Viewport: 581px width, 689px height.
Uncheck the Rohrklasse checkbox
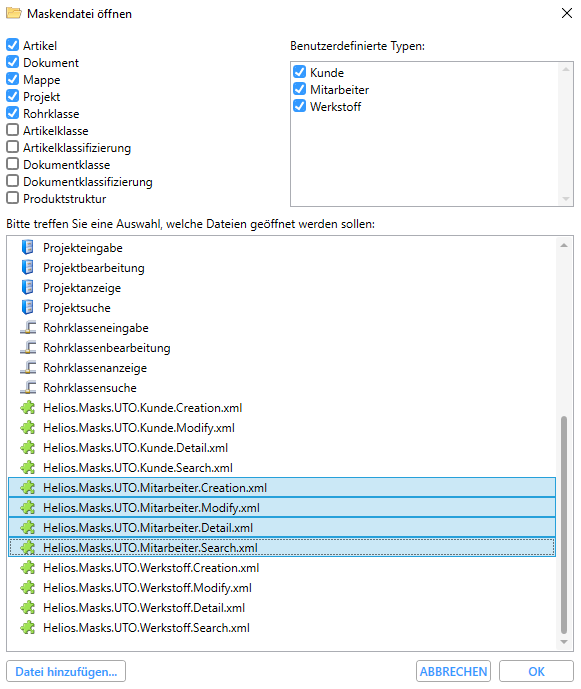[13, 113]
